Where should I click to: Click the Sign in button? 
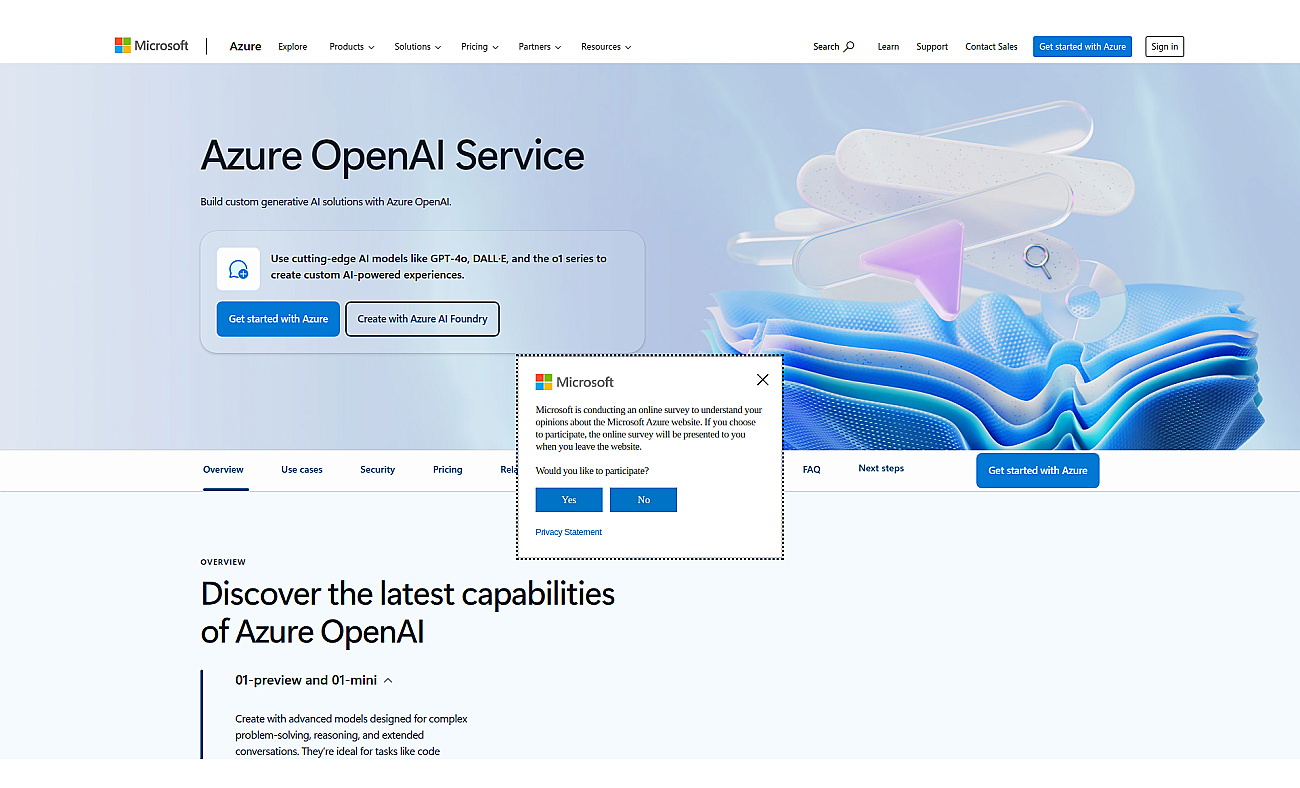1164,47
